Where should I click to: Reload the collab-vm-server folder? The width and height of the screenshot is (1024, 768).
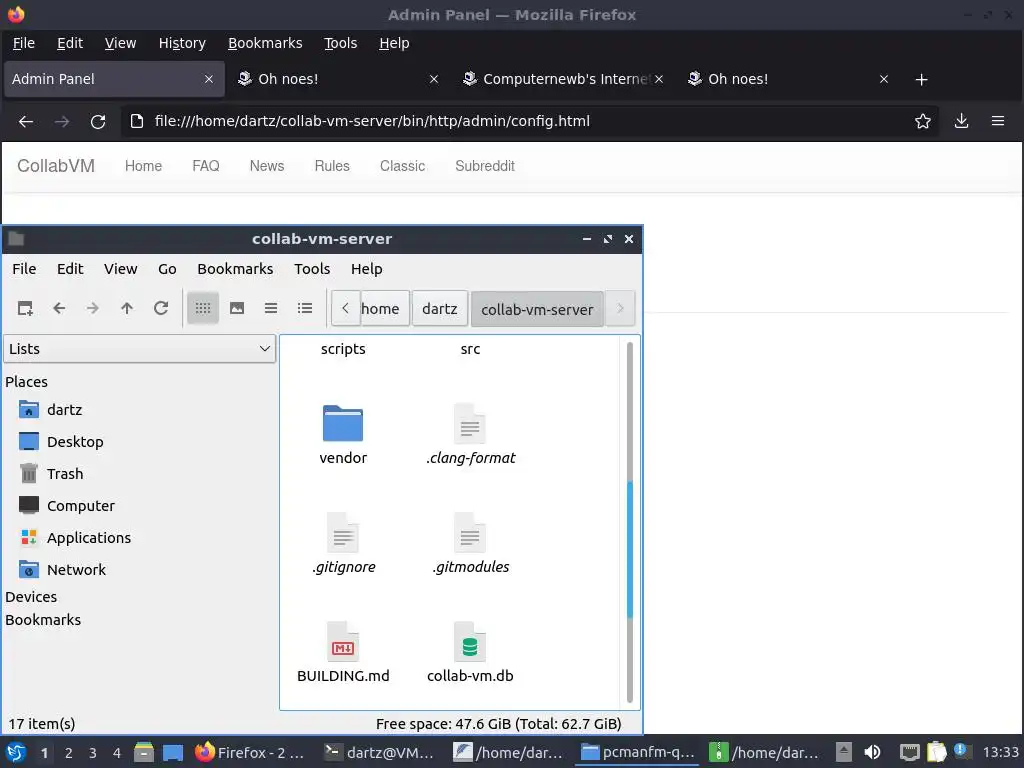(x=161, y=308)
